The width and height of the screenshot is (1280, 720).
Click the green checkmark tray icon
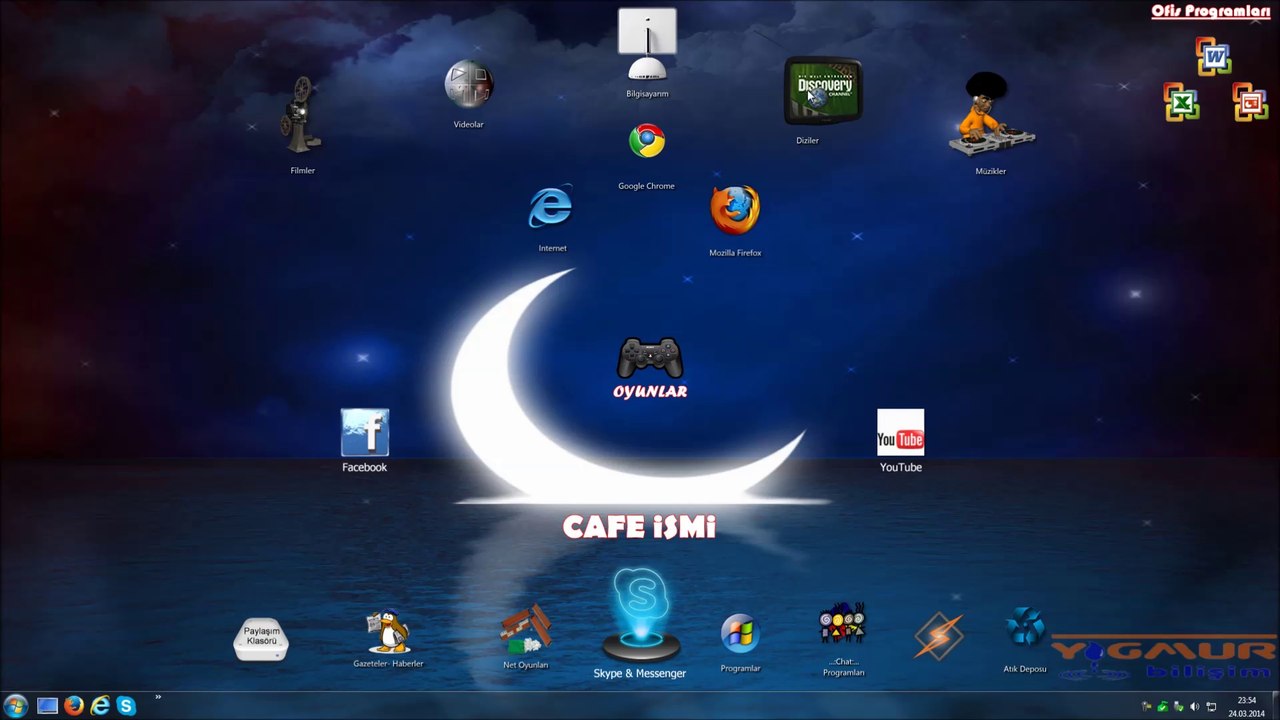click(1162, 707)
